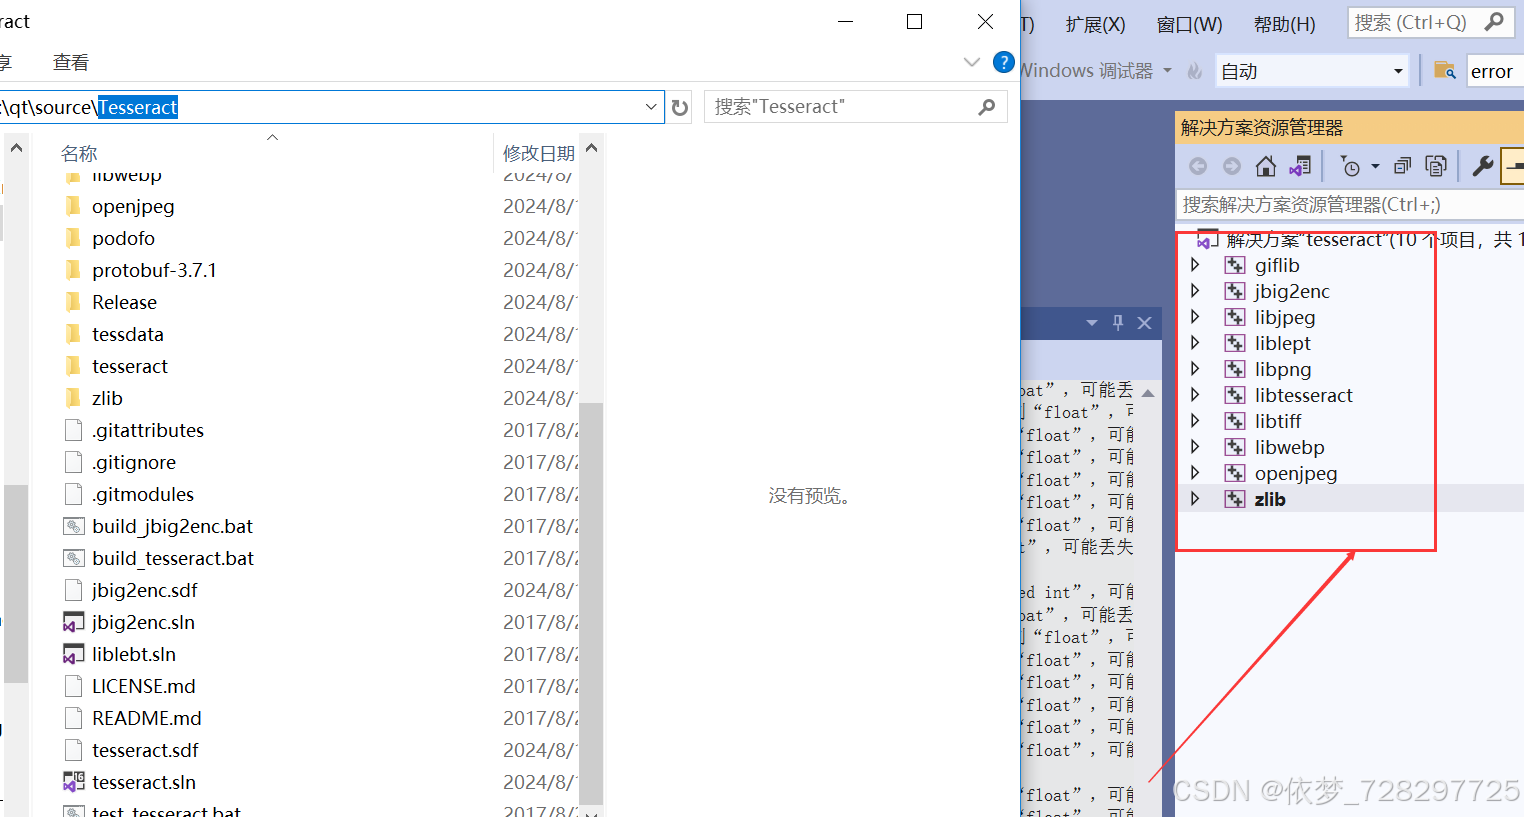The width and height of the screenshot is (1524, 817).
Task: Switch between solutions and folder views icon
Action: click(1300, 166)
